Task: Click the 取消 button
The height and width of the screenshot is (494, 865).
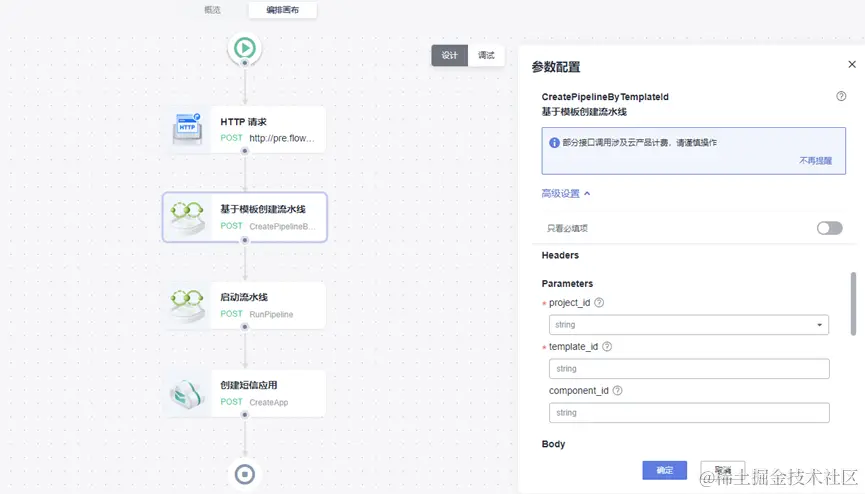Action: point(723,470)
